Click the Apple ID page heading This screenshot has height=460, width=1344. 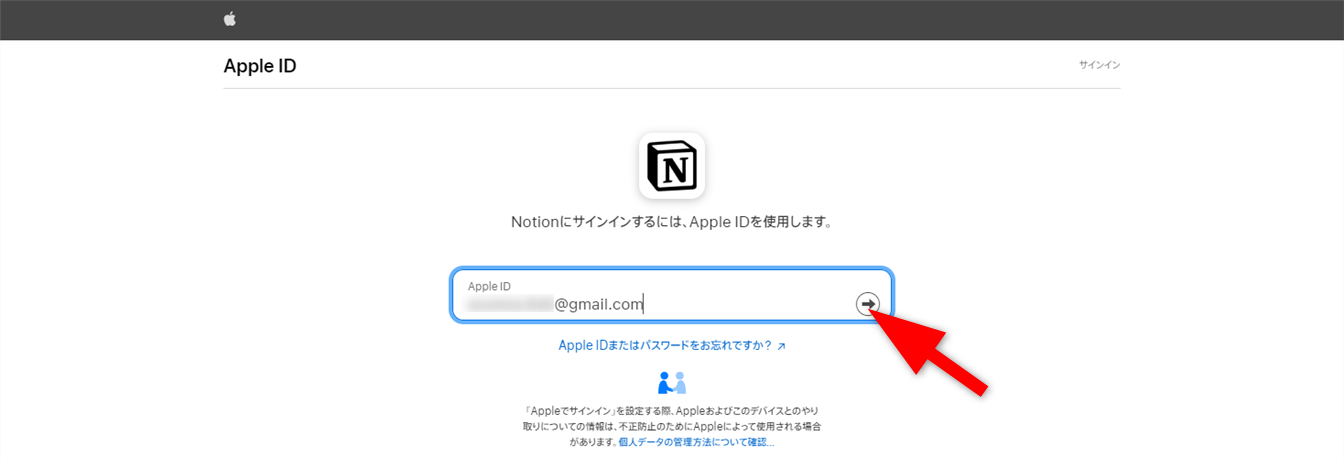click(x=260, y=66)
